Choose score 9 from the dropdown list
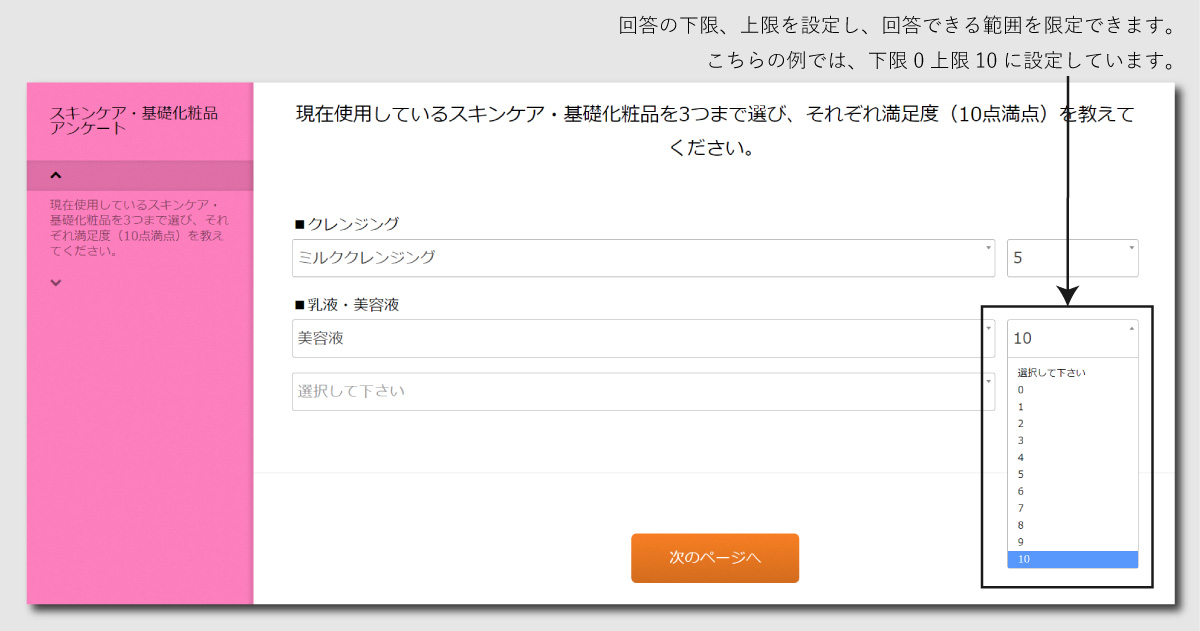 coord(1072,542)
